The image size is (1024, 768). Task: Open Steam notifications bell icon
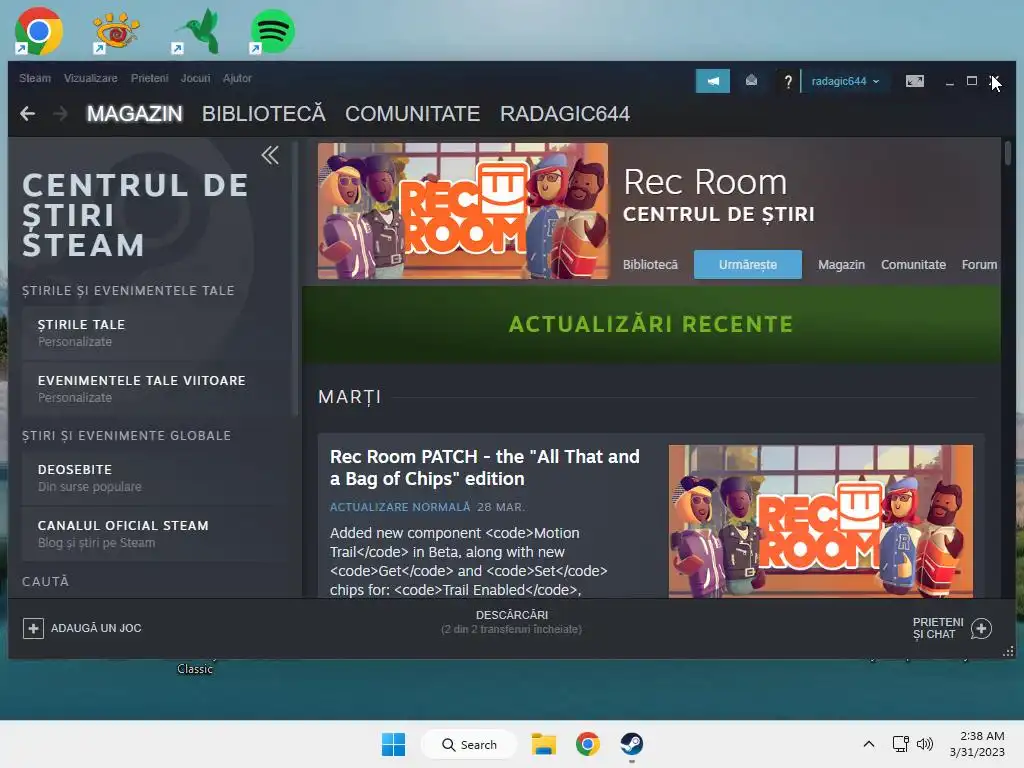pos(752,81)
